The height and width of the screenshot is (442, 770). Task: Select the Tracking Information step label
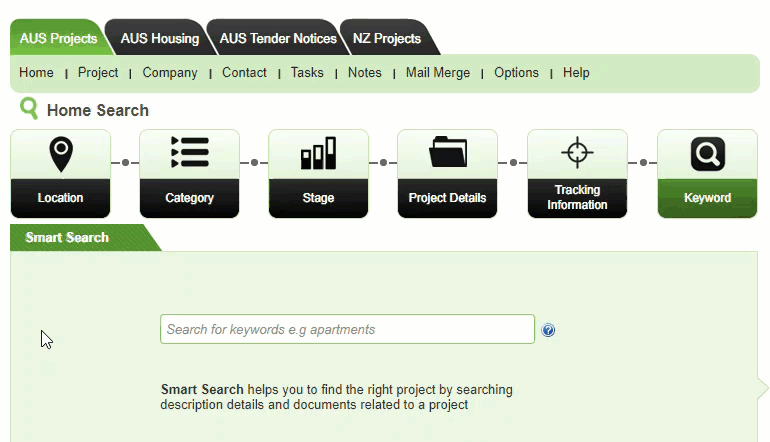point(578,197)
